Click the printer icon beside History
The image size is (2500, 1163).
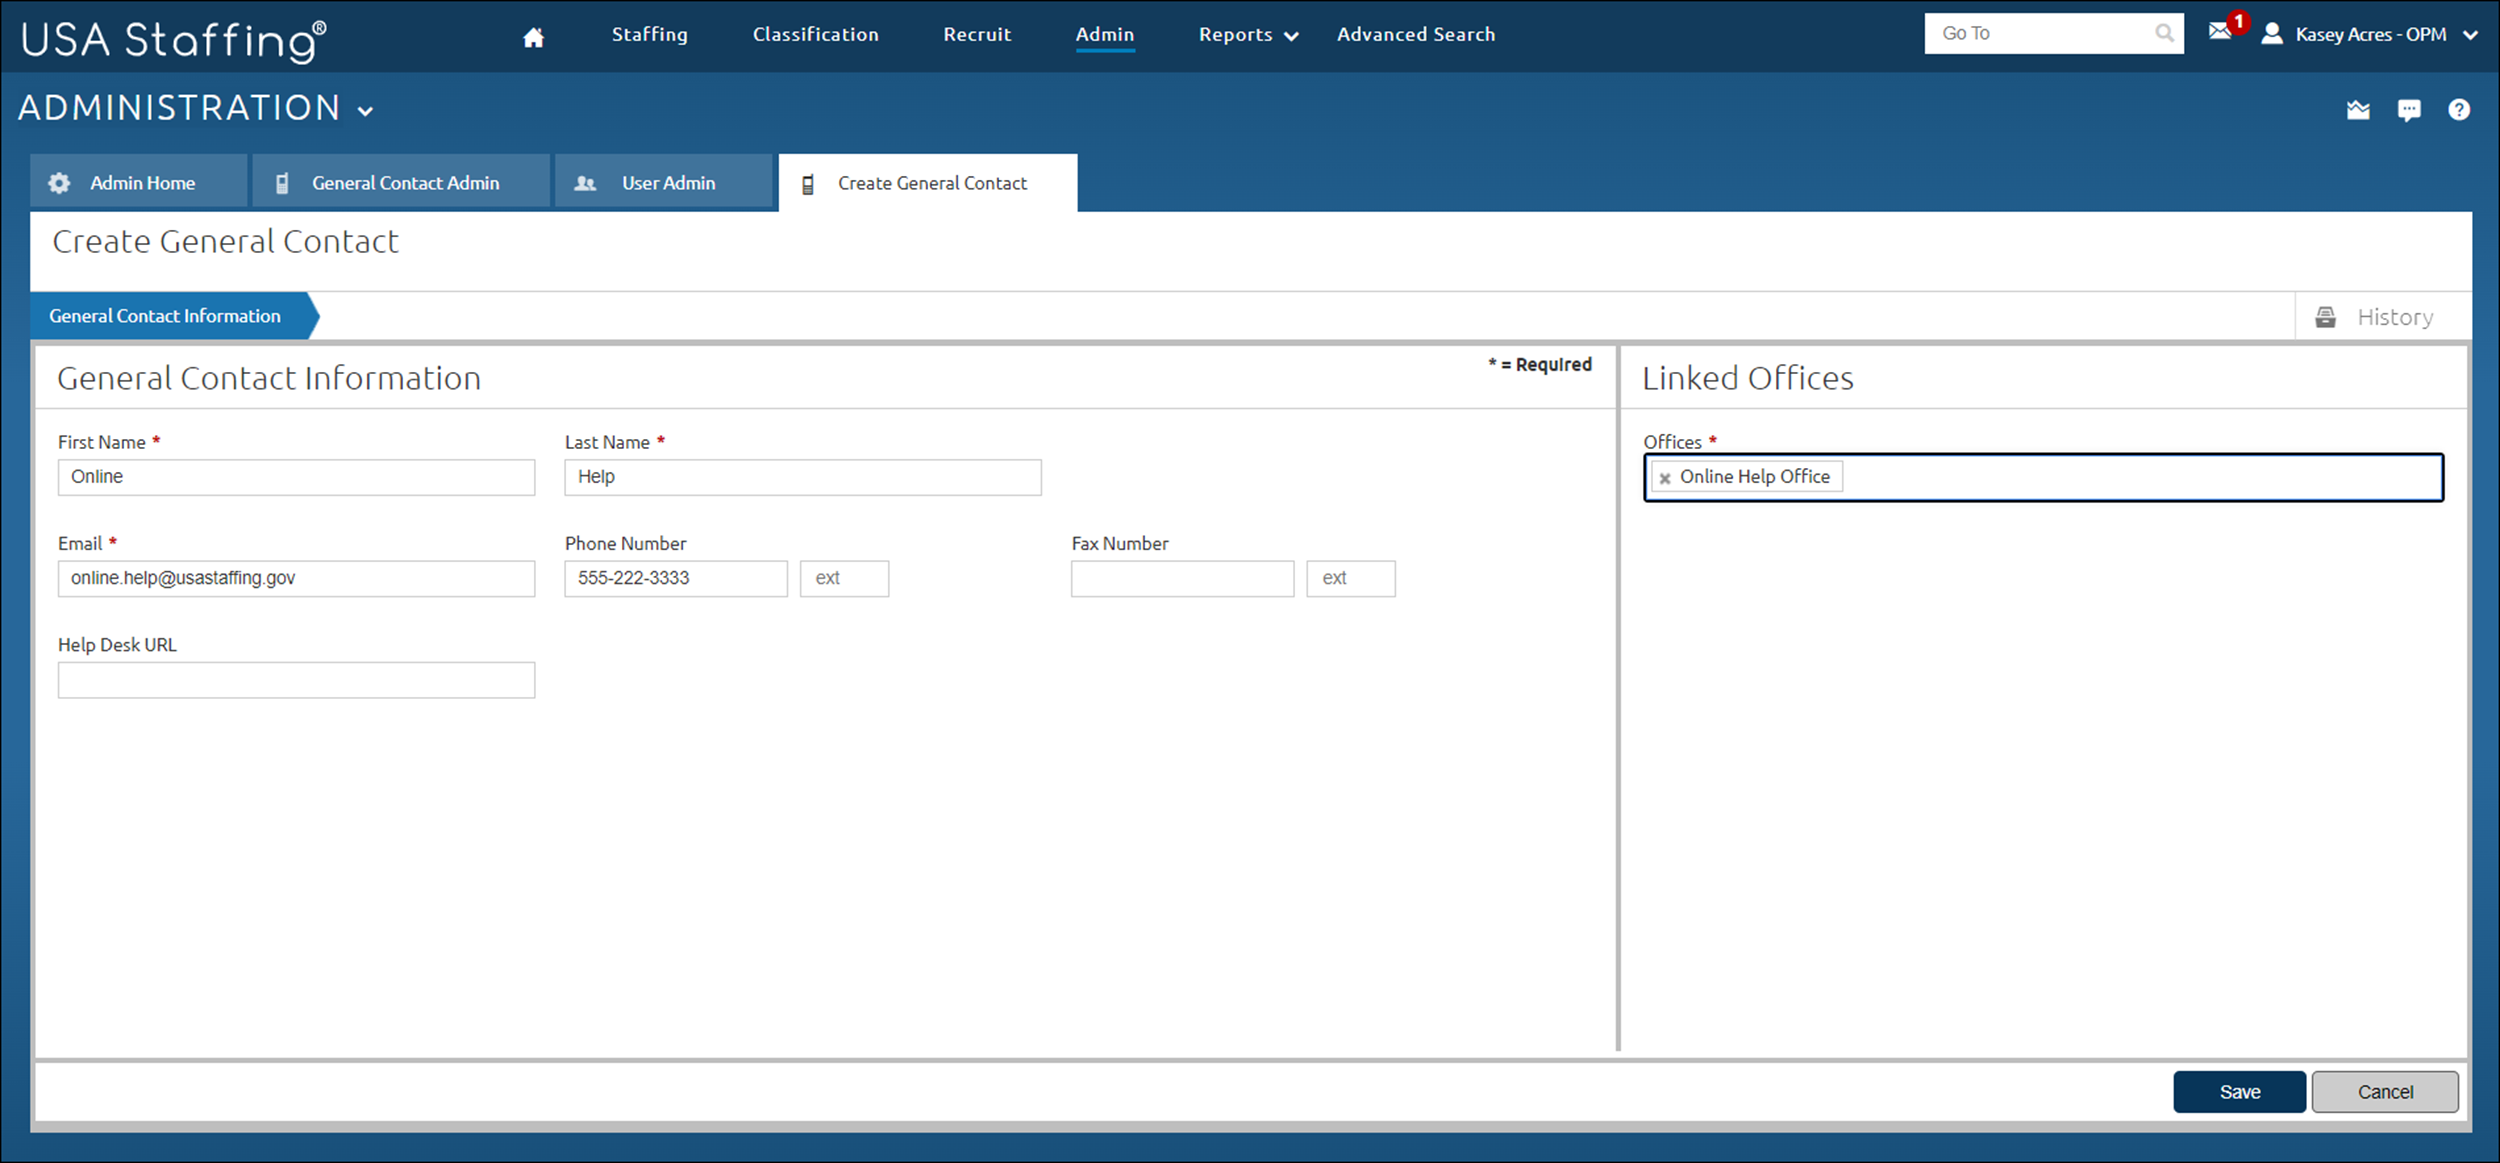click(x=2326, y=316)
